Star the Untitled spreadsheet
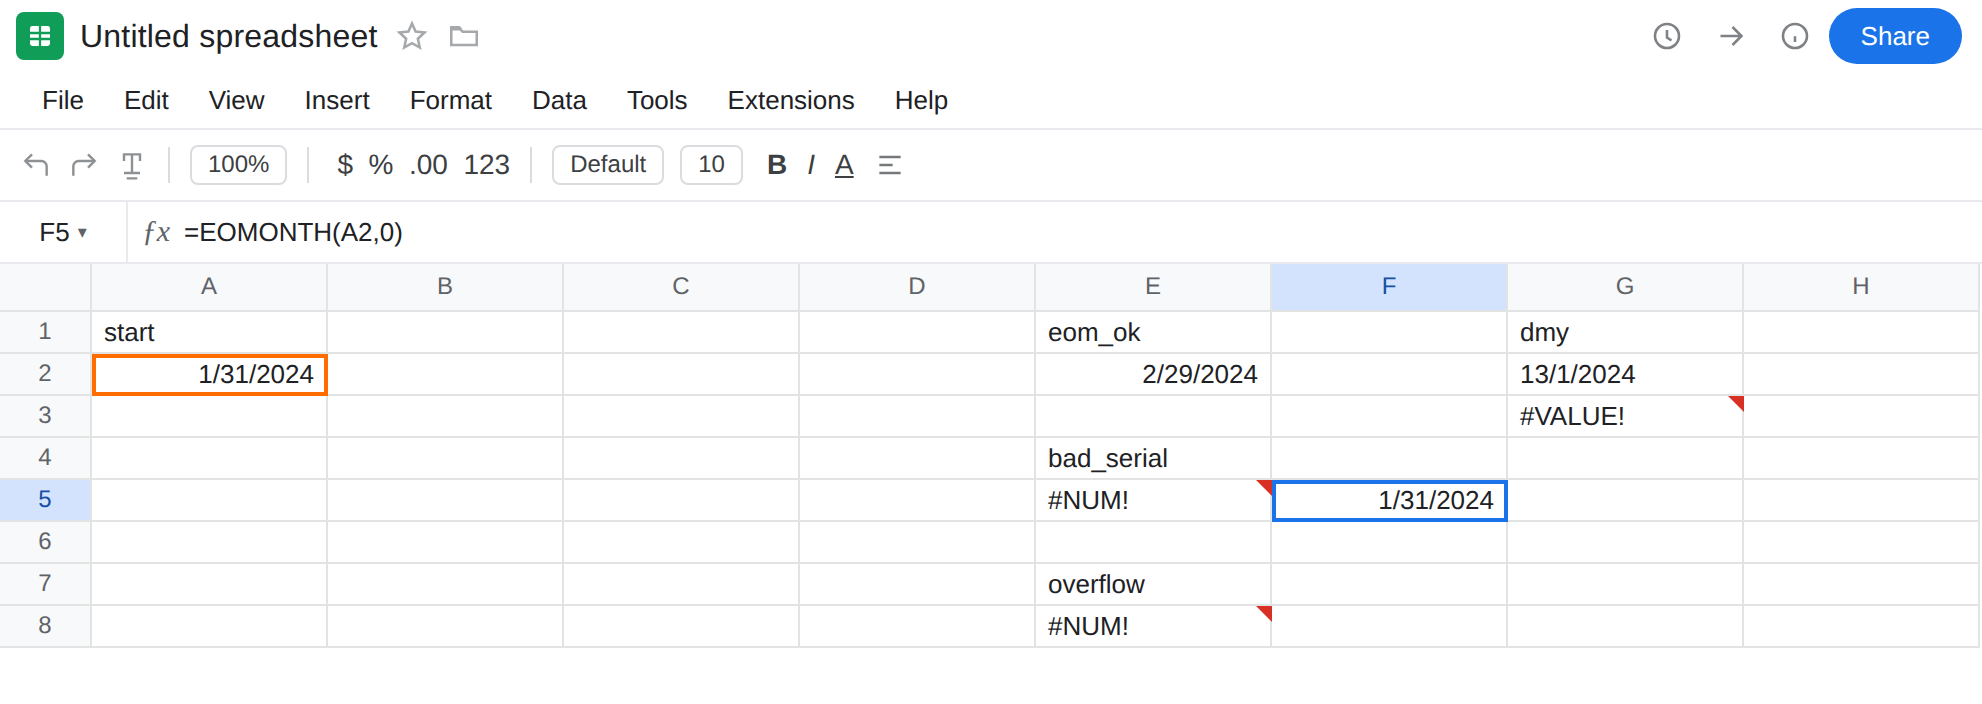This screenshot has height=704, width=1982. [x=412, y=37]
